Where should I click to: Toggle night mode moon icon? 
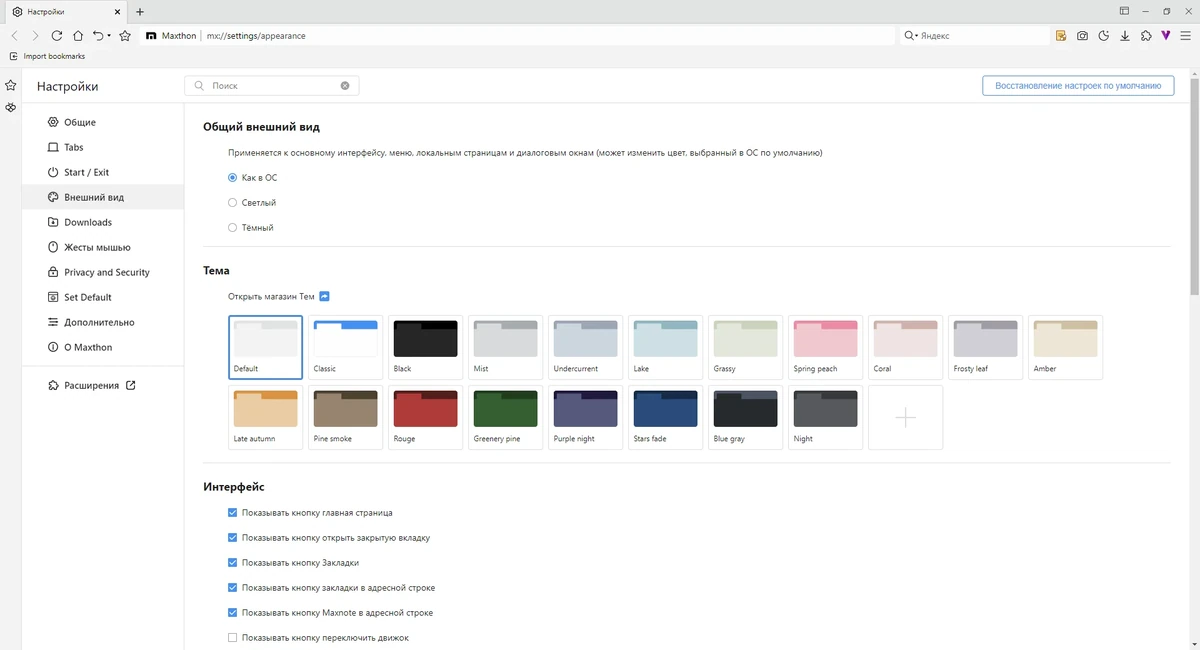1104,35
